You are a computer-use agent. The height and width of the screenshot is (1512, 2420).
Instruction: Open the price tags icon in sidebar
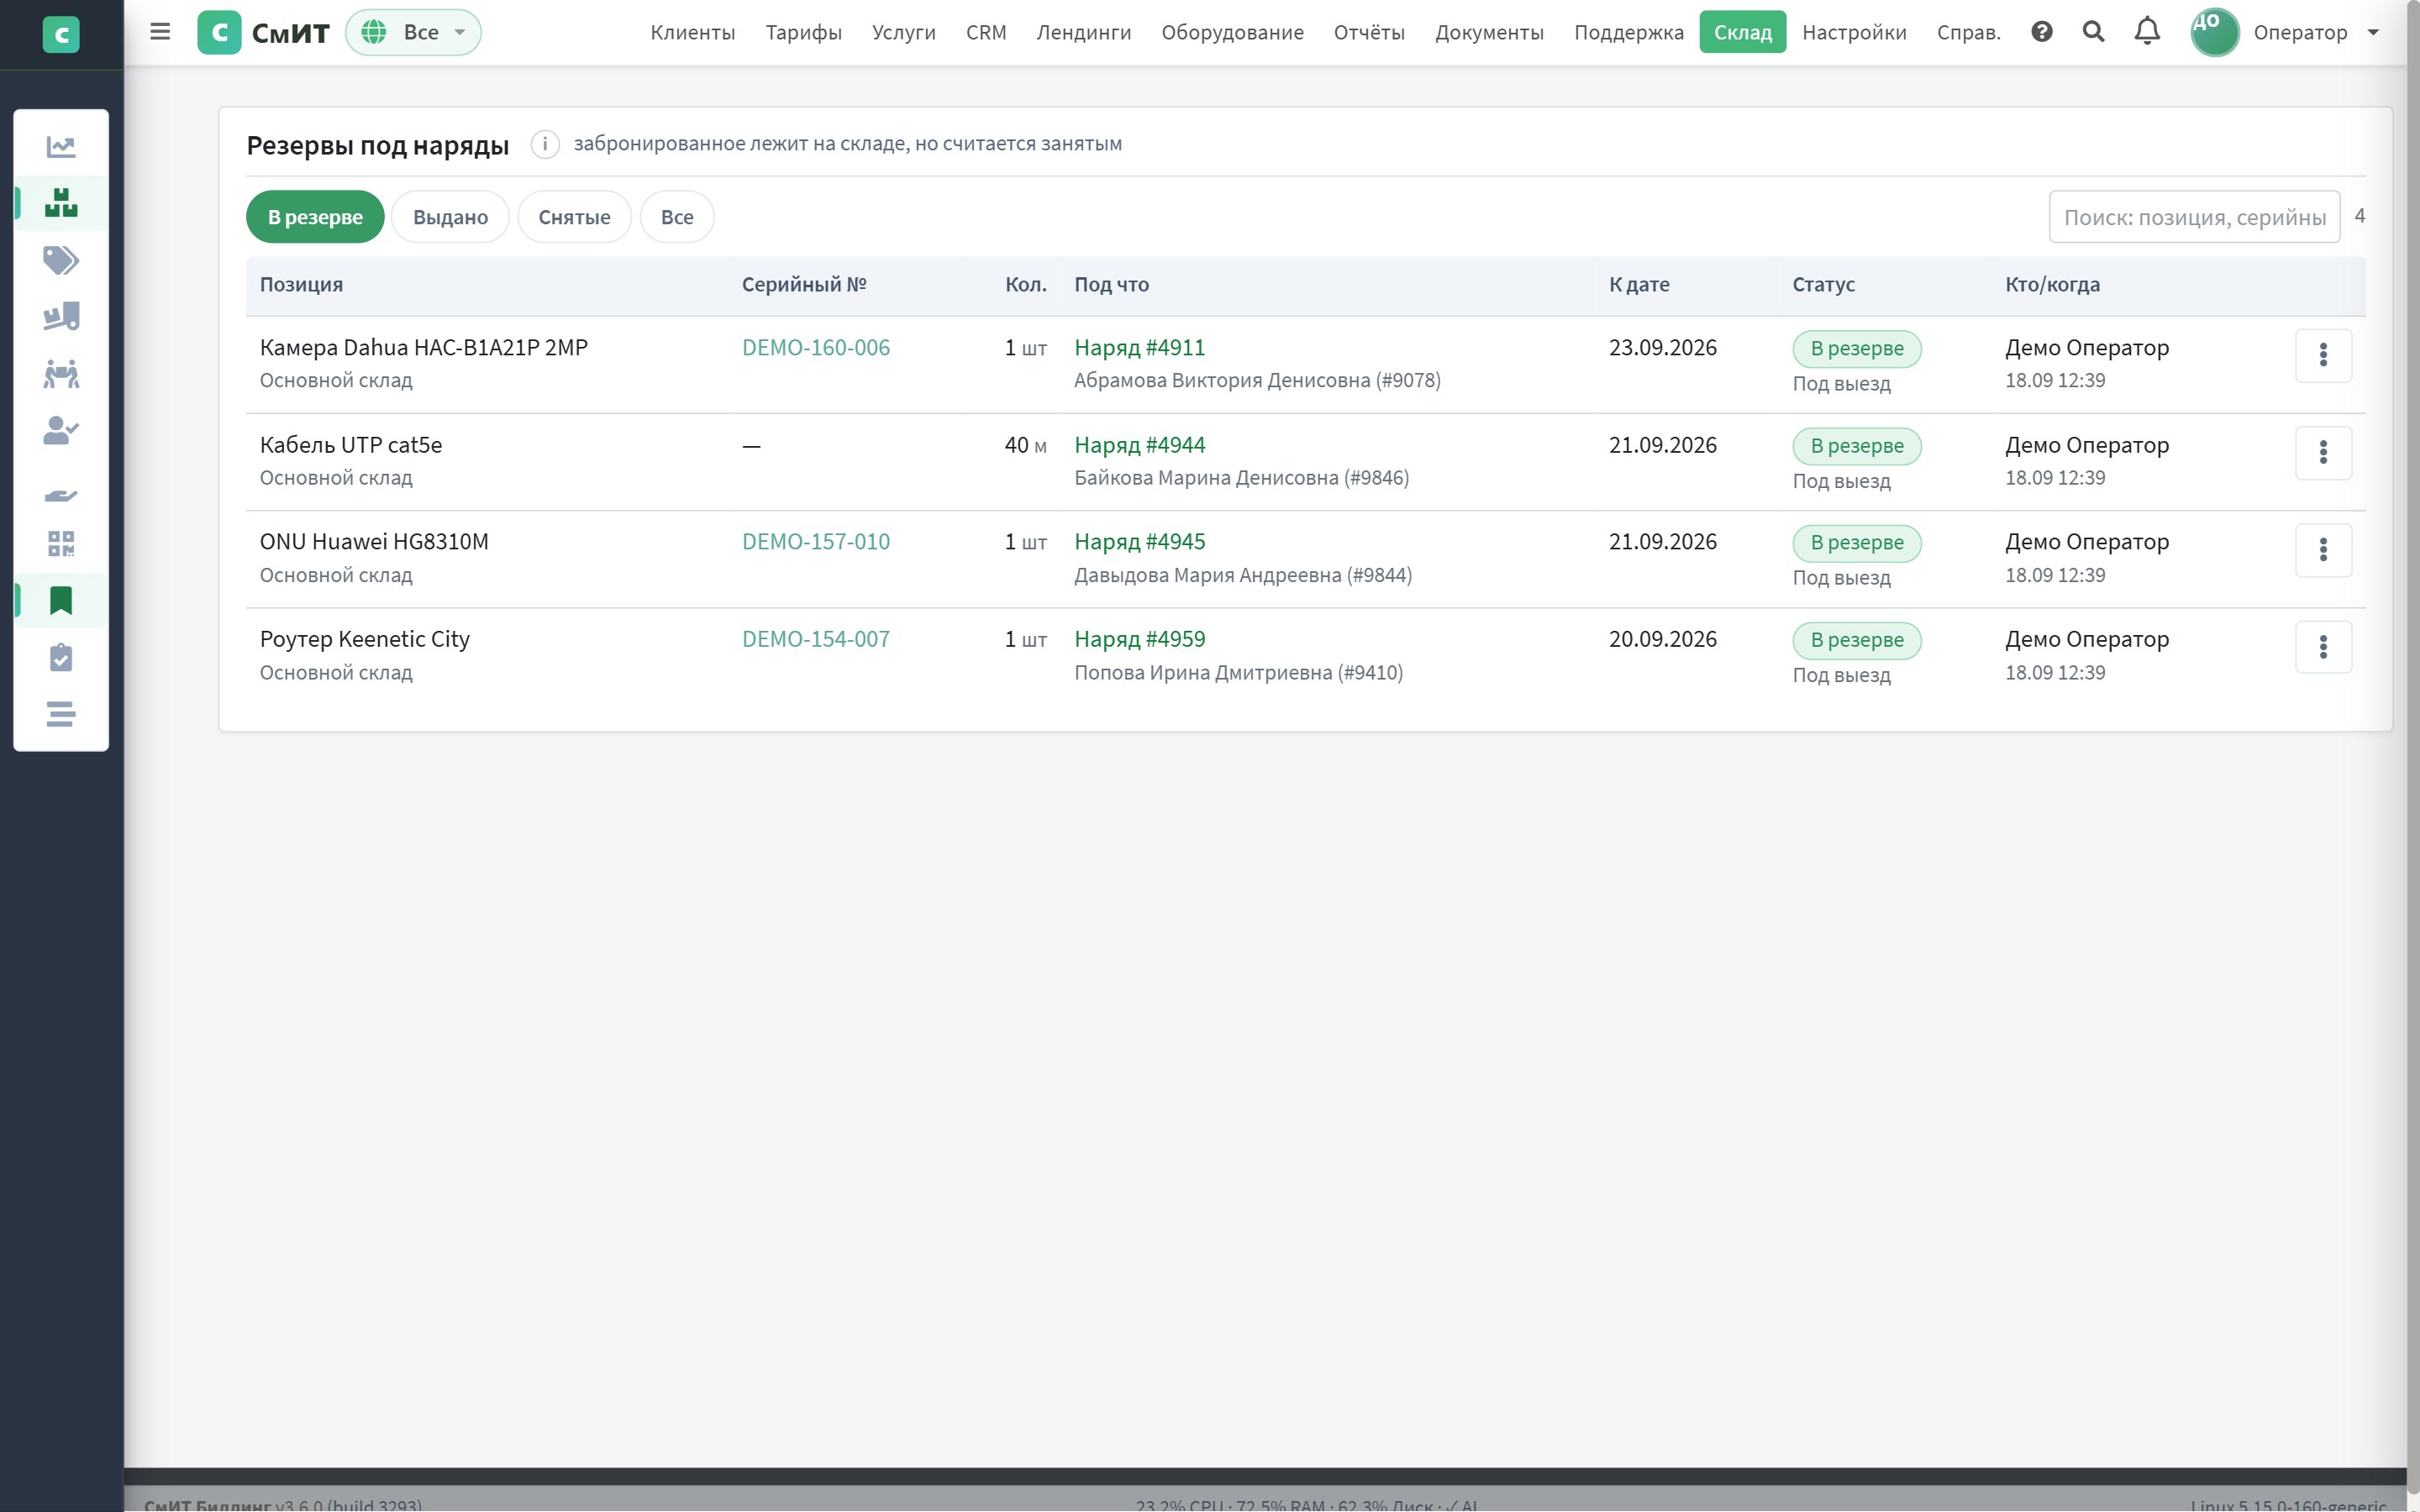coord(61,260)
